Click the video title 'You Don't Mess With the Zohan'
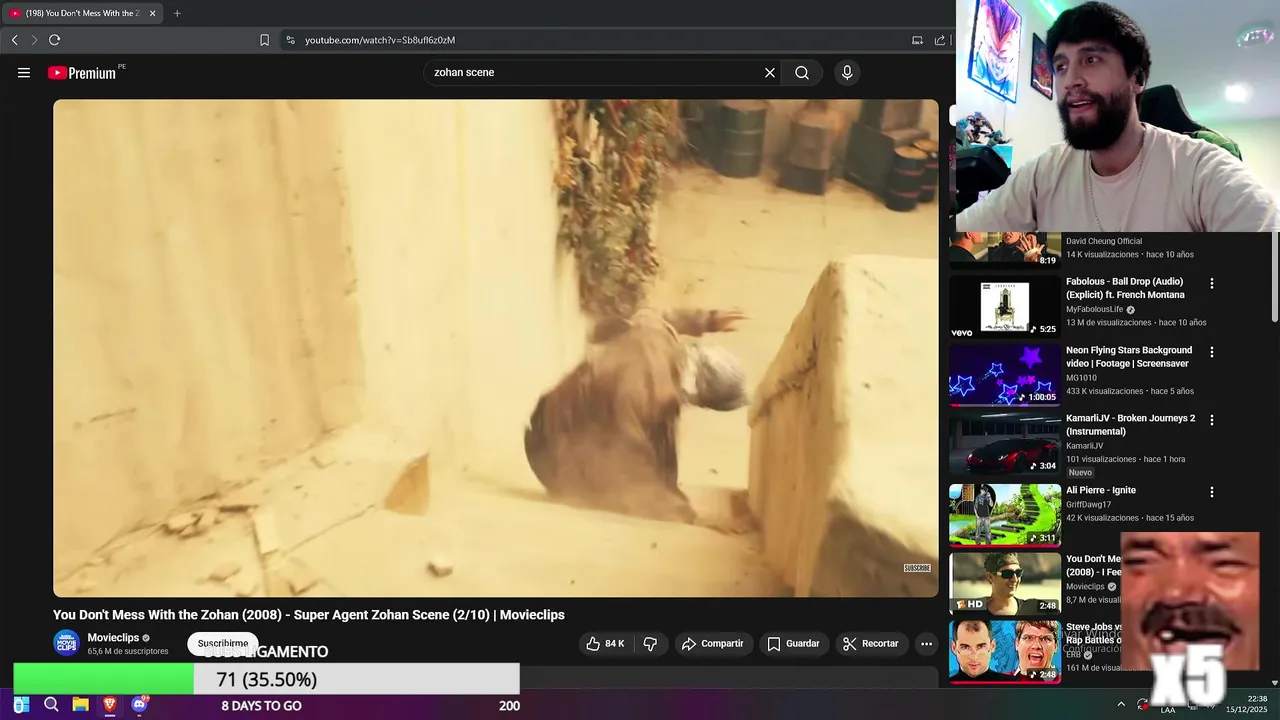The height and width of the screenshot is (720, 1280). tap(309, 615)
